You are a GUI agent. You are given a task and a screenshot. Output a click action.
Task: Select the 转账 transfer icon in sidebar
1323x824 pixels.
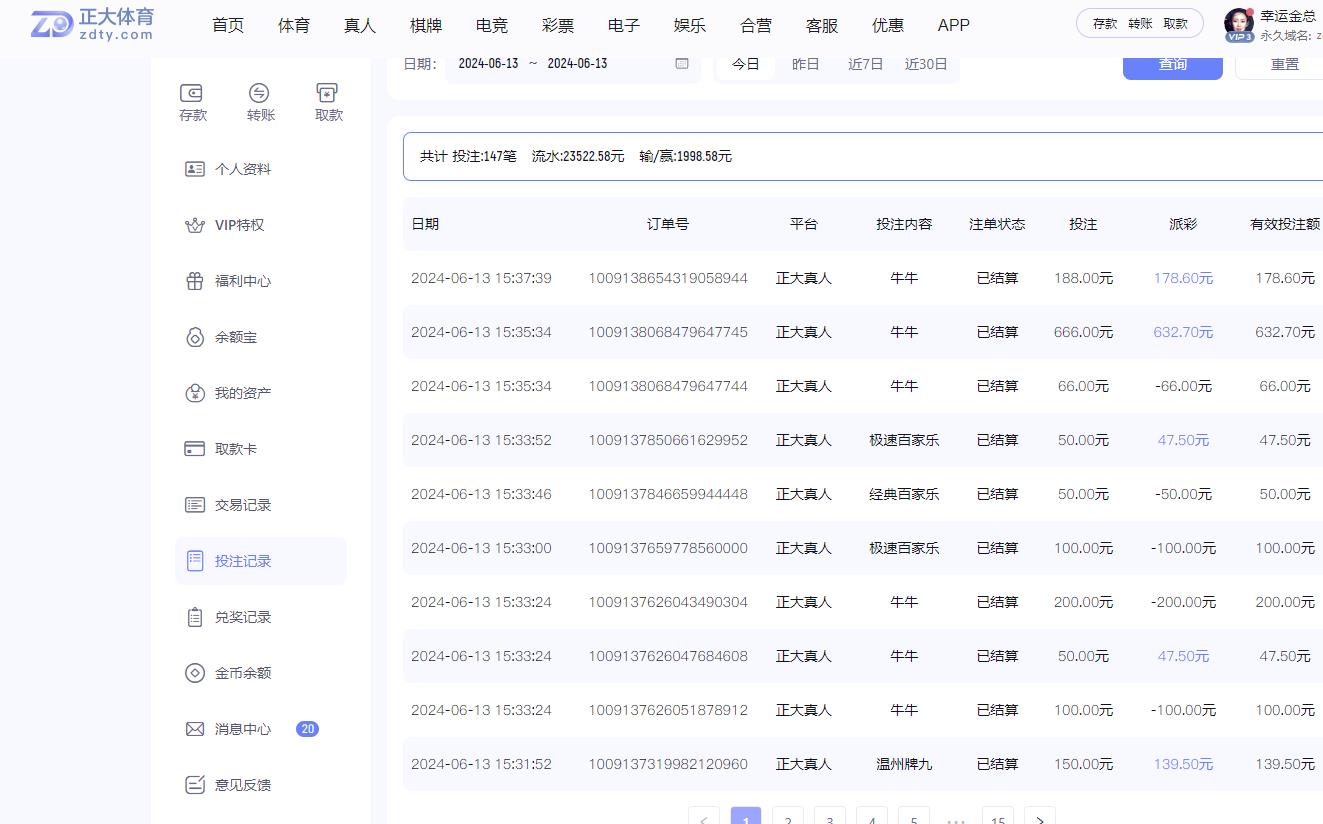(260, 92)
